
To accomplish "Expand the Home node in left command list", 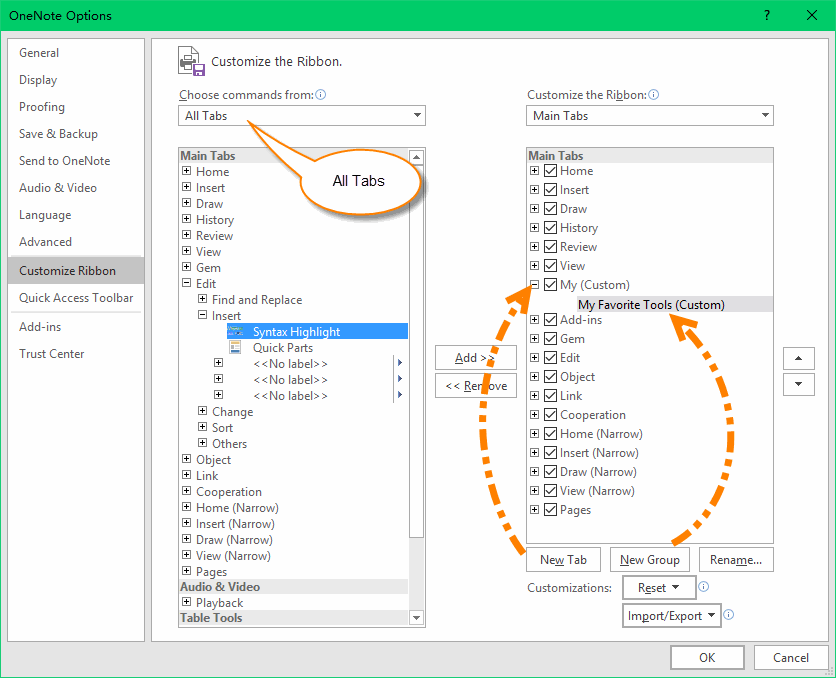I will tap(187, 171).
